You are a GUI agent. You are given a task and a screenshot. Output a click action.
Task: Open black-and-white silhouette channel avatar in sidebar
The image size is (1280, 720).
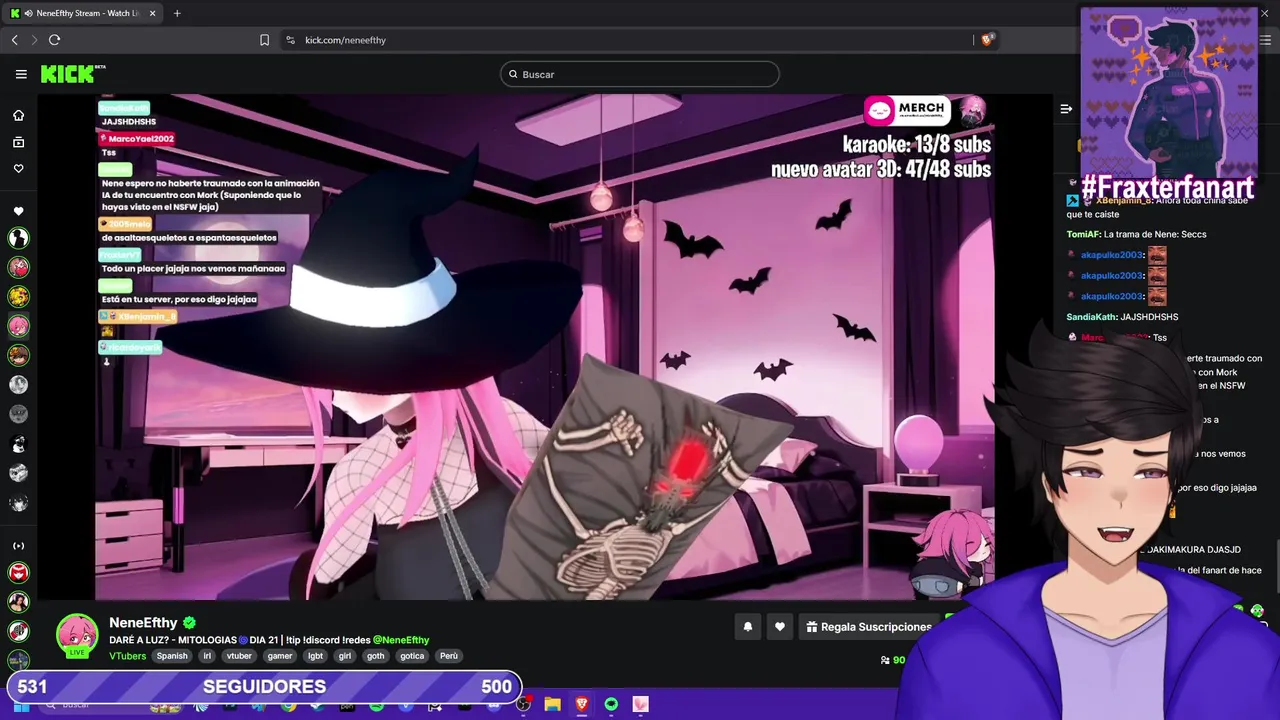tap(18, 238)
